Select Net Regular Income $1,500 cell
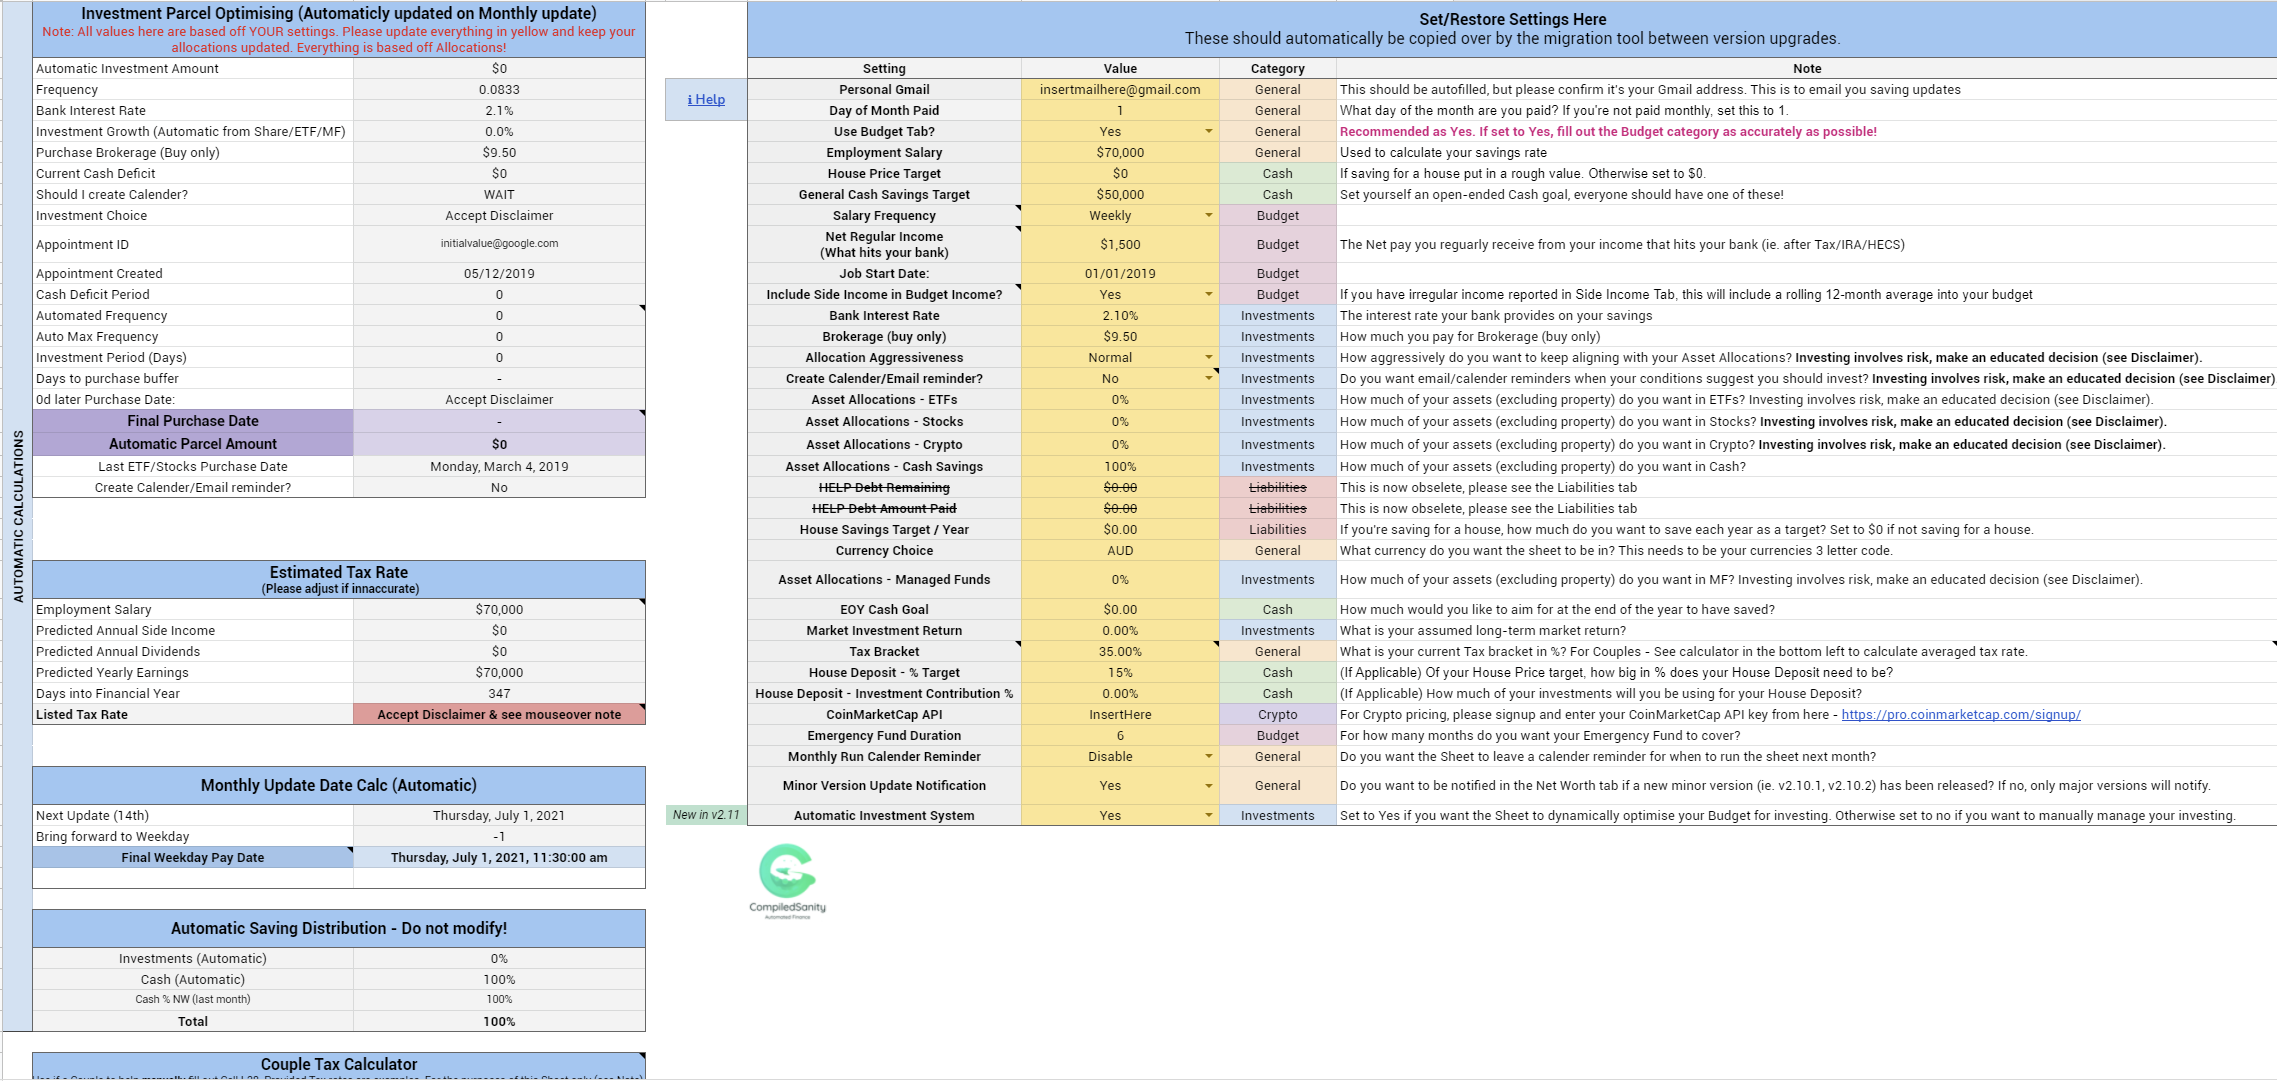This screenshot has width=2277, height=1081. pos(1120,244)
